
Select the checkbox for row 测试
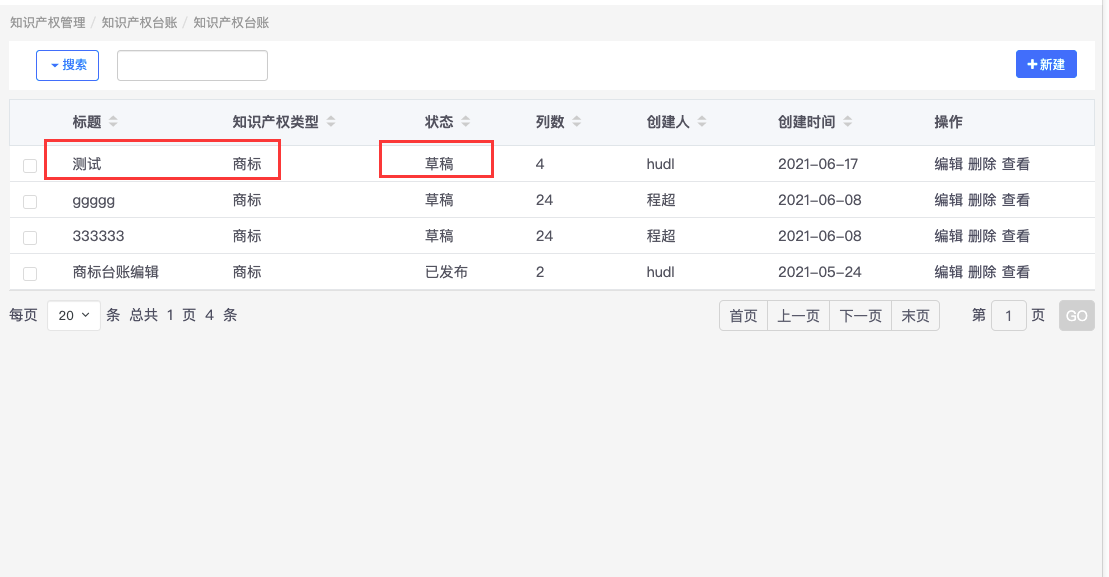pos(30,165)
